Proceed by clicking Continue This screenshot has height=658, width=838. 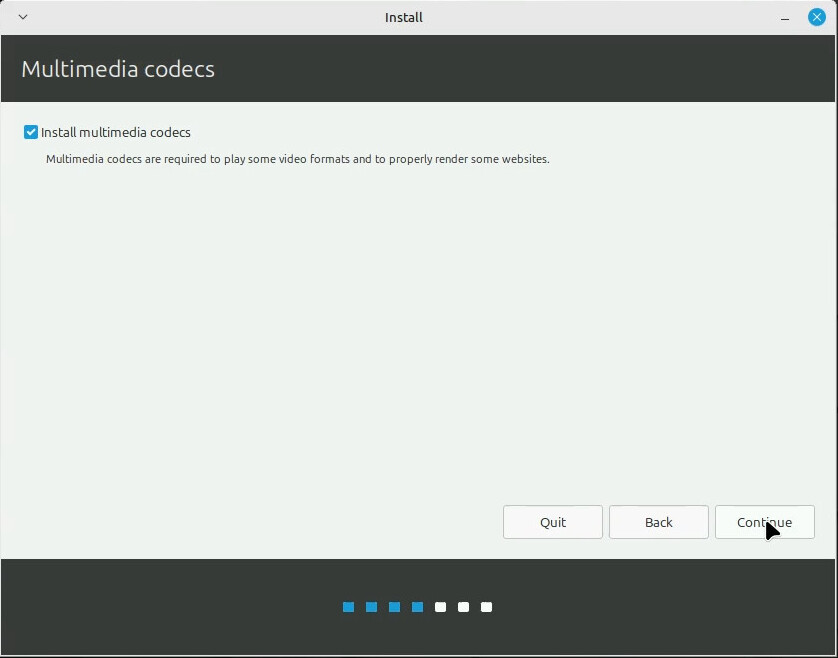[x=764, y=522]
